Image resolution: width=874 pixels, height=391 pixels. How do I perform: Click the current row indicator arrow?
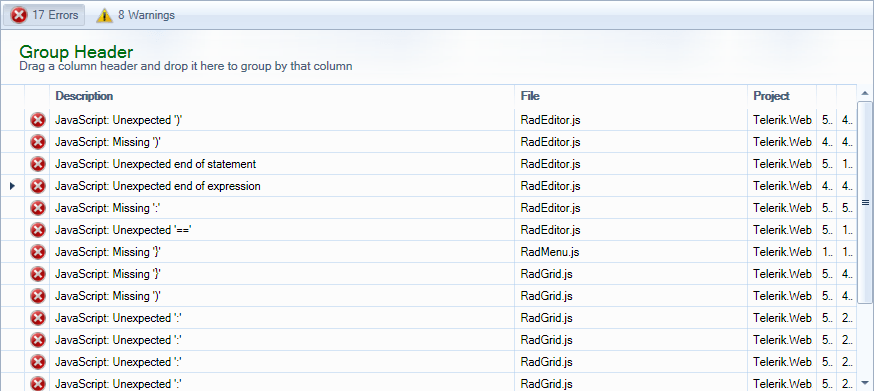(x=12, y=186)
